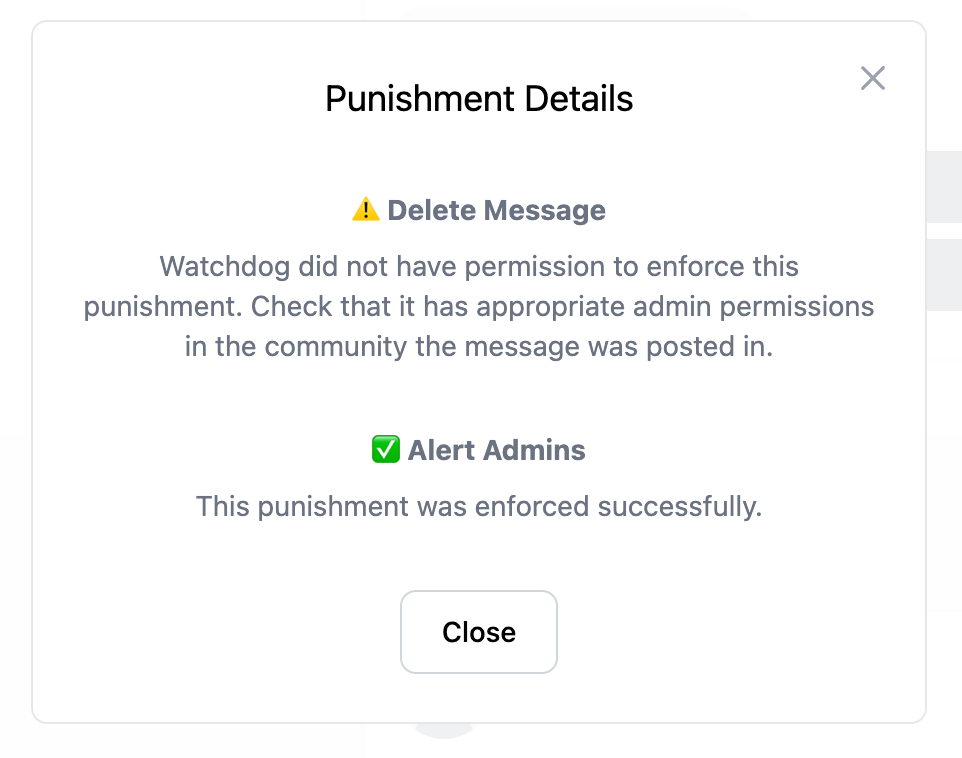Click the green checkmark icon

(385, 450)
